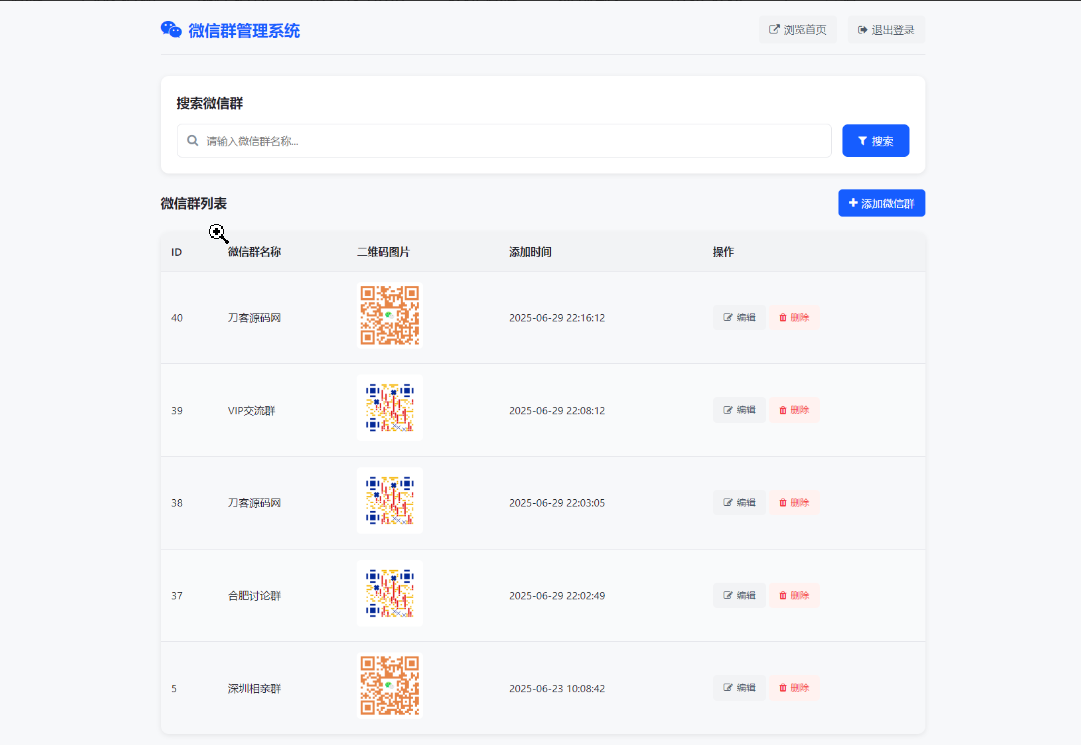This screenshot has width=1081, height=745.
Task: Delete the row with ID 38
Action: (794, 502)
